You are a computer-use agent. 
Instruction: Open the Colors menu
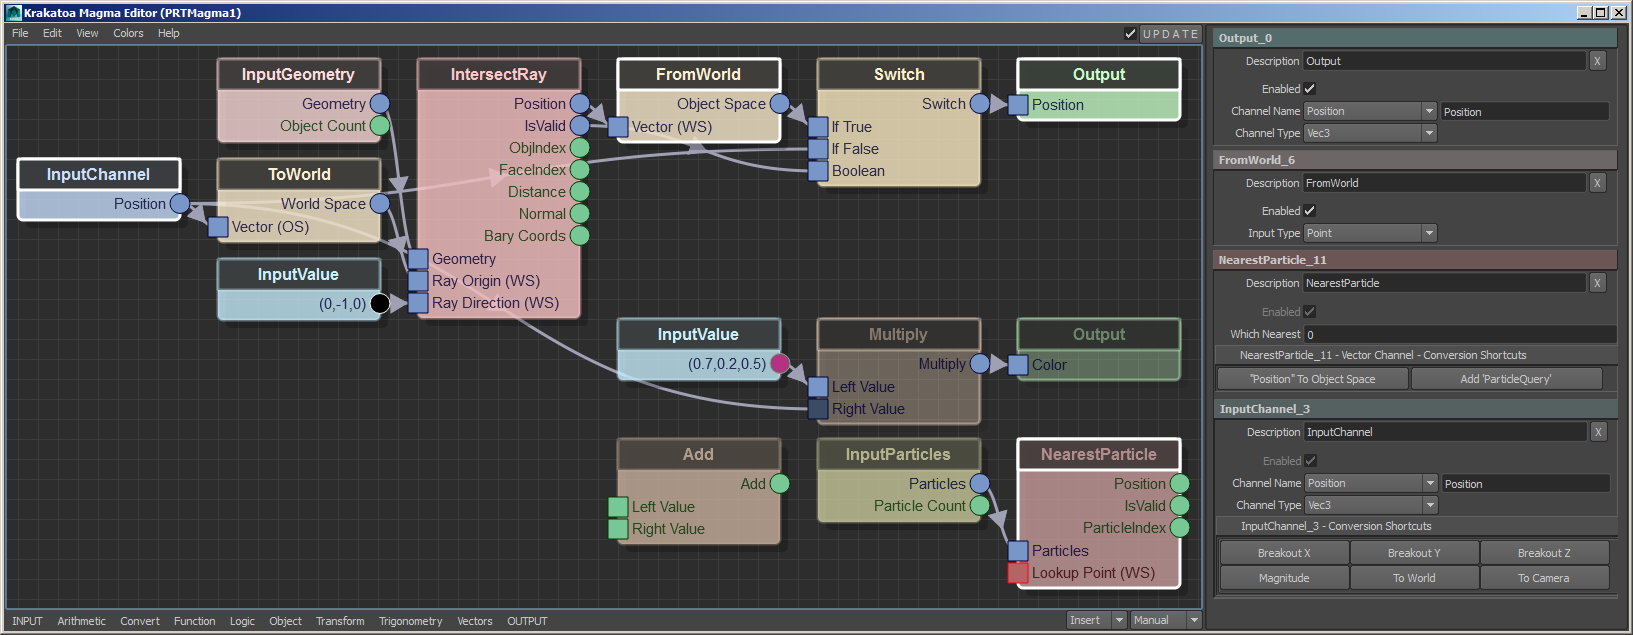[128, 33]
